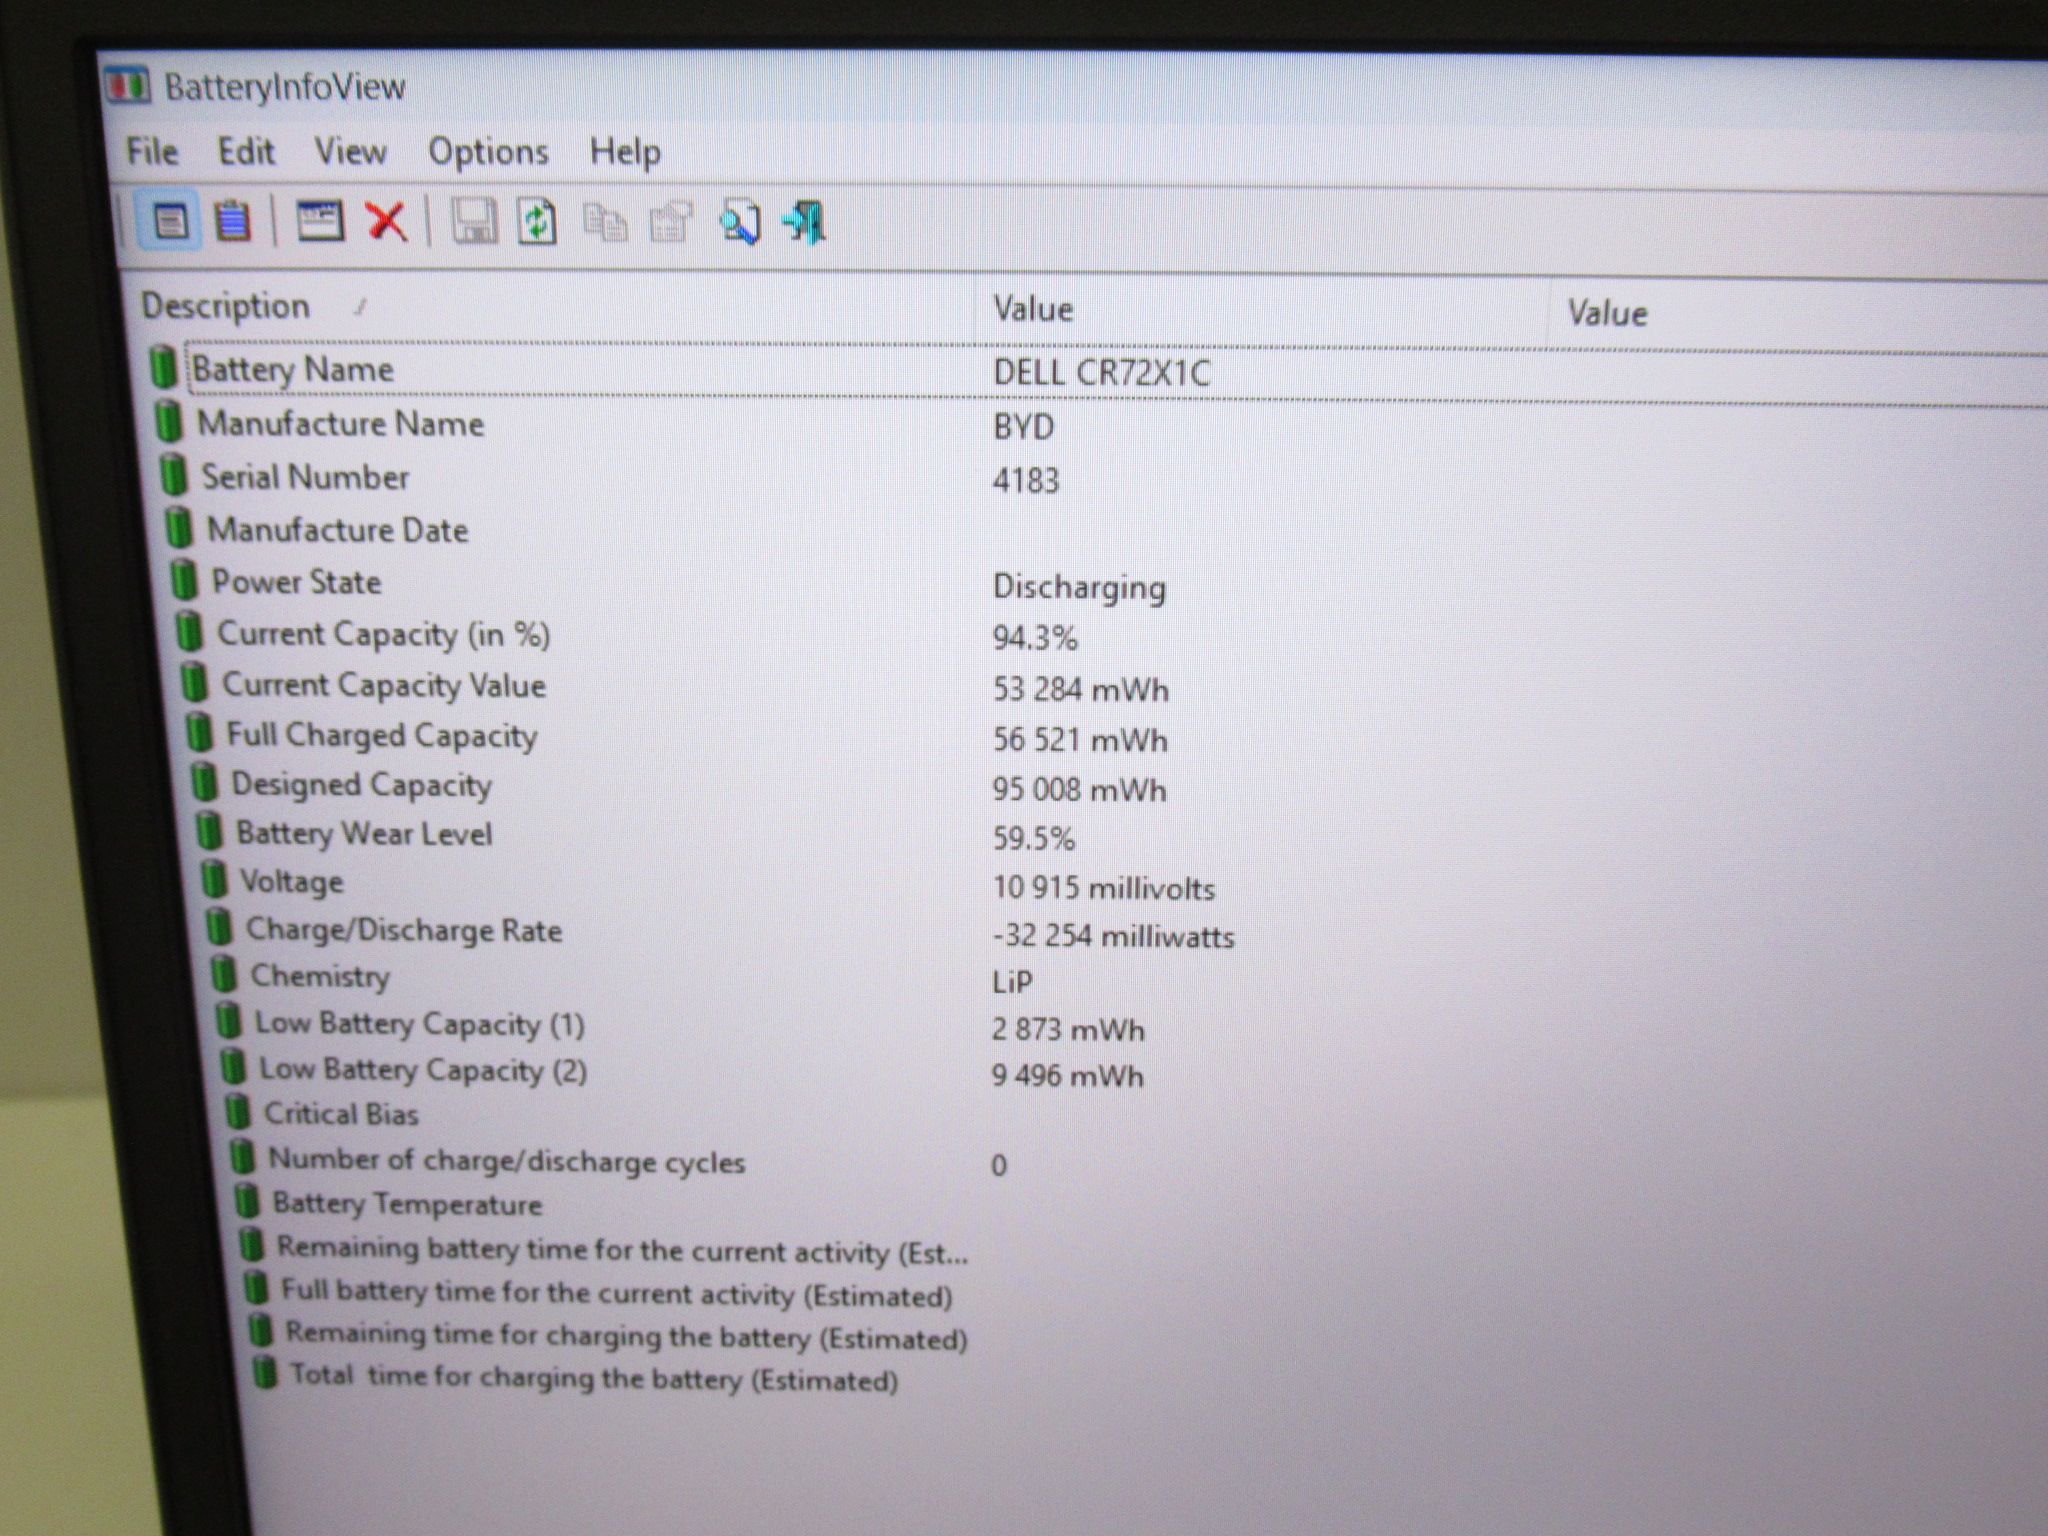Open the File menu

pyautogui.click(x=152, y=151)
